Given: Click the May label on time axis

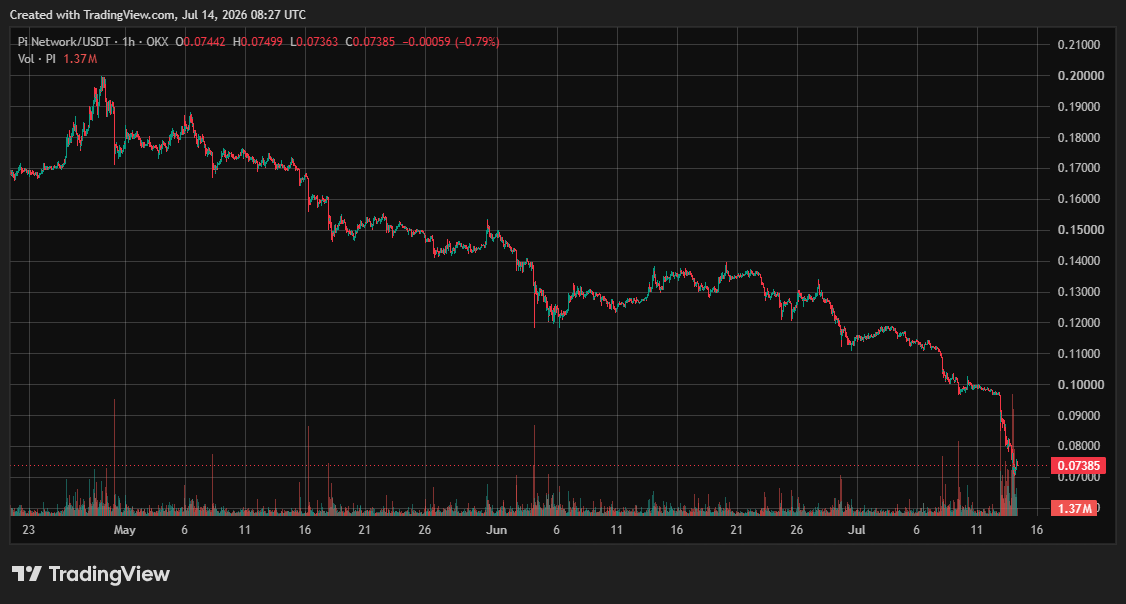Looking at the screenshot, I should [124, 530].
